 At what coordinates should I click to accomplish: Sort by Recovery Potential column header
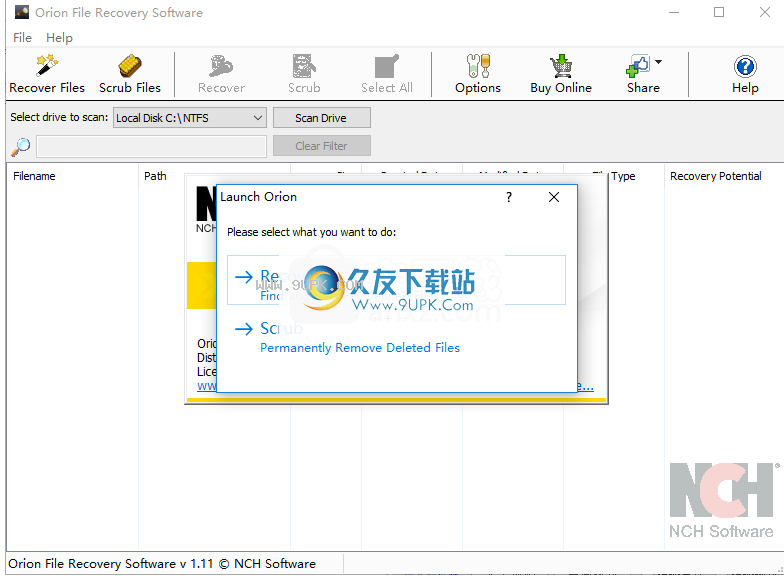point(716,176)
